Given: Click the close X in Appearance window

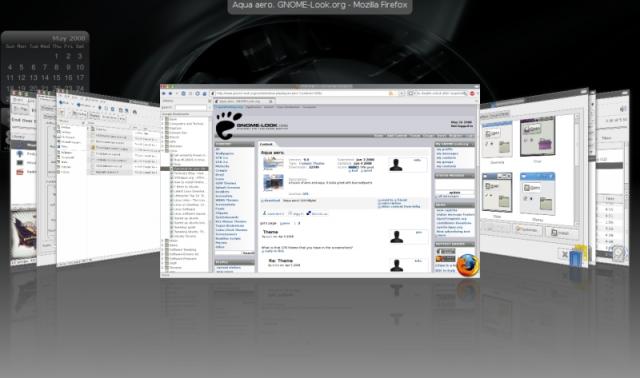Looking at the screenshot, I should pyautogui.click(x=565, y=254).
